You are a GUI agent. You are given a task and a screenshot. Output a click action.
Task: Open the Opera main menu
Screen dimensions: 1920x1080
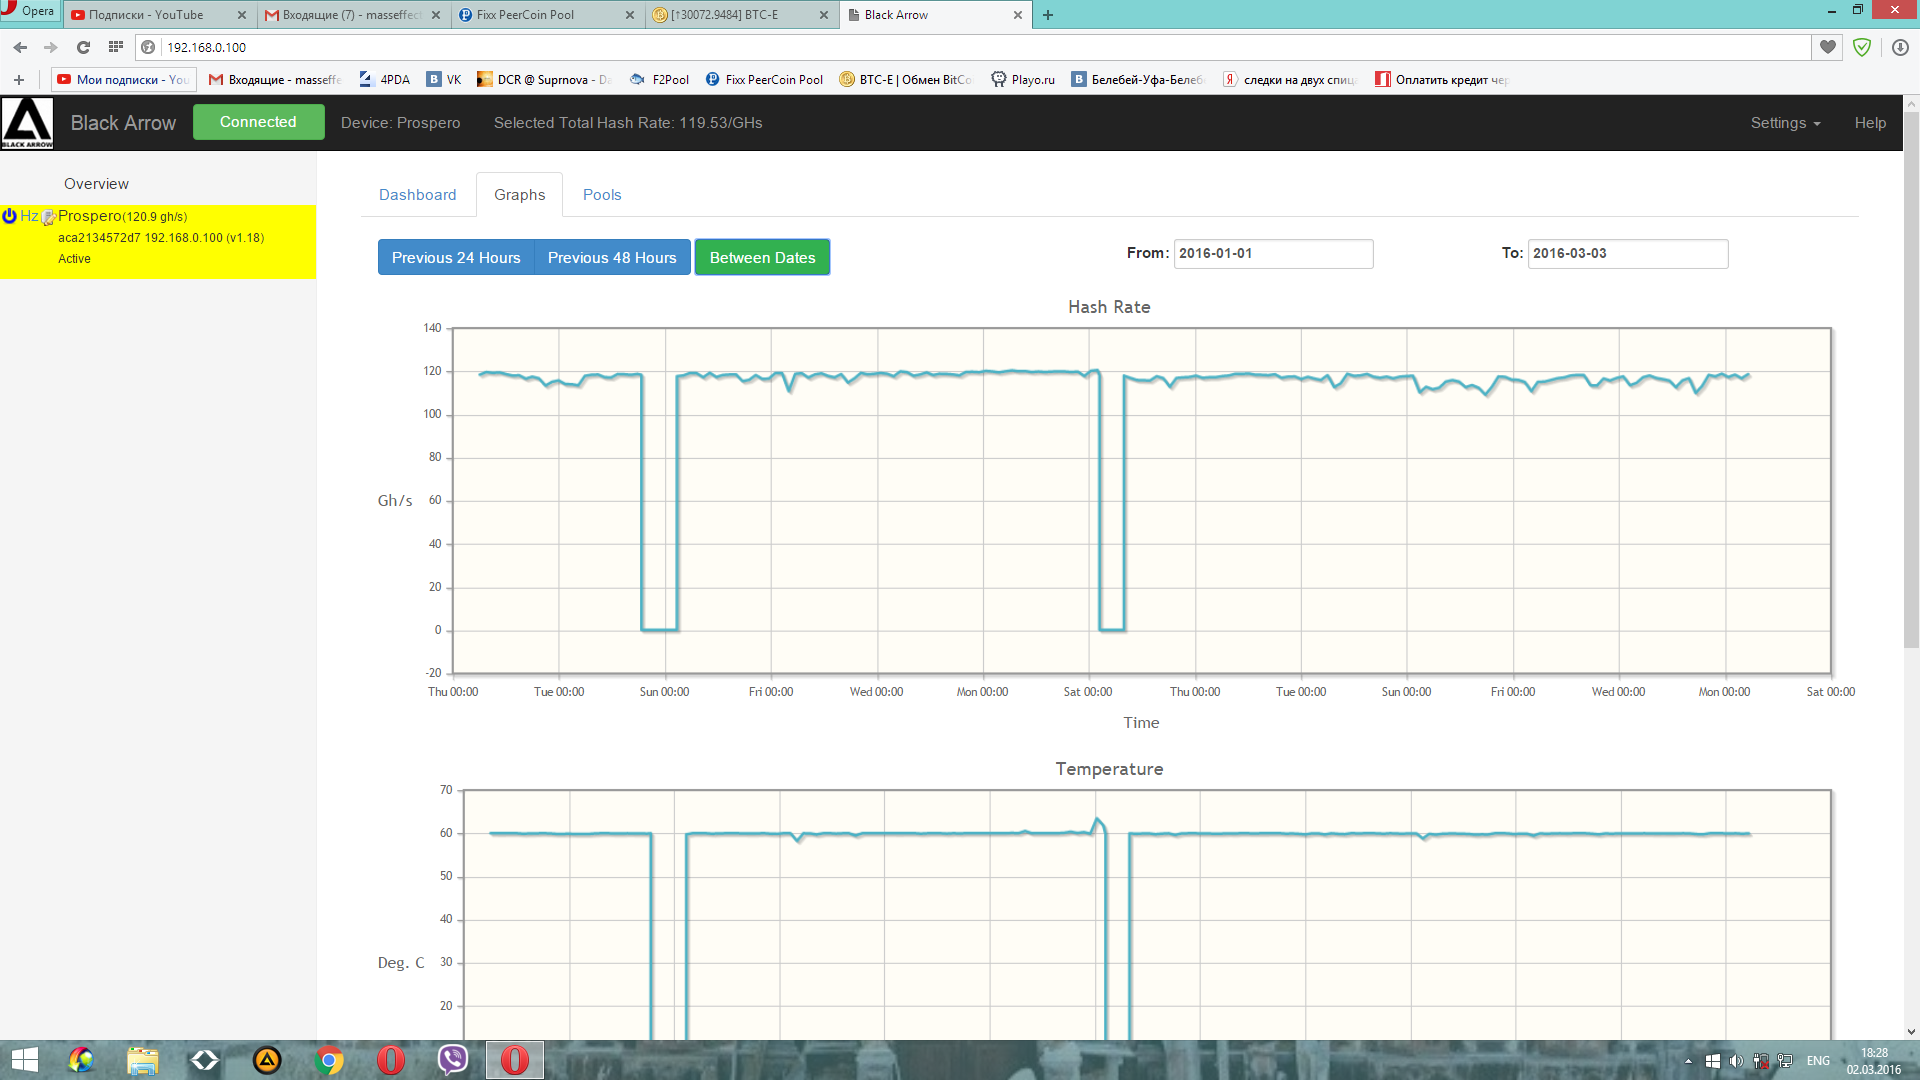click(x=29, y=11)
